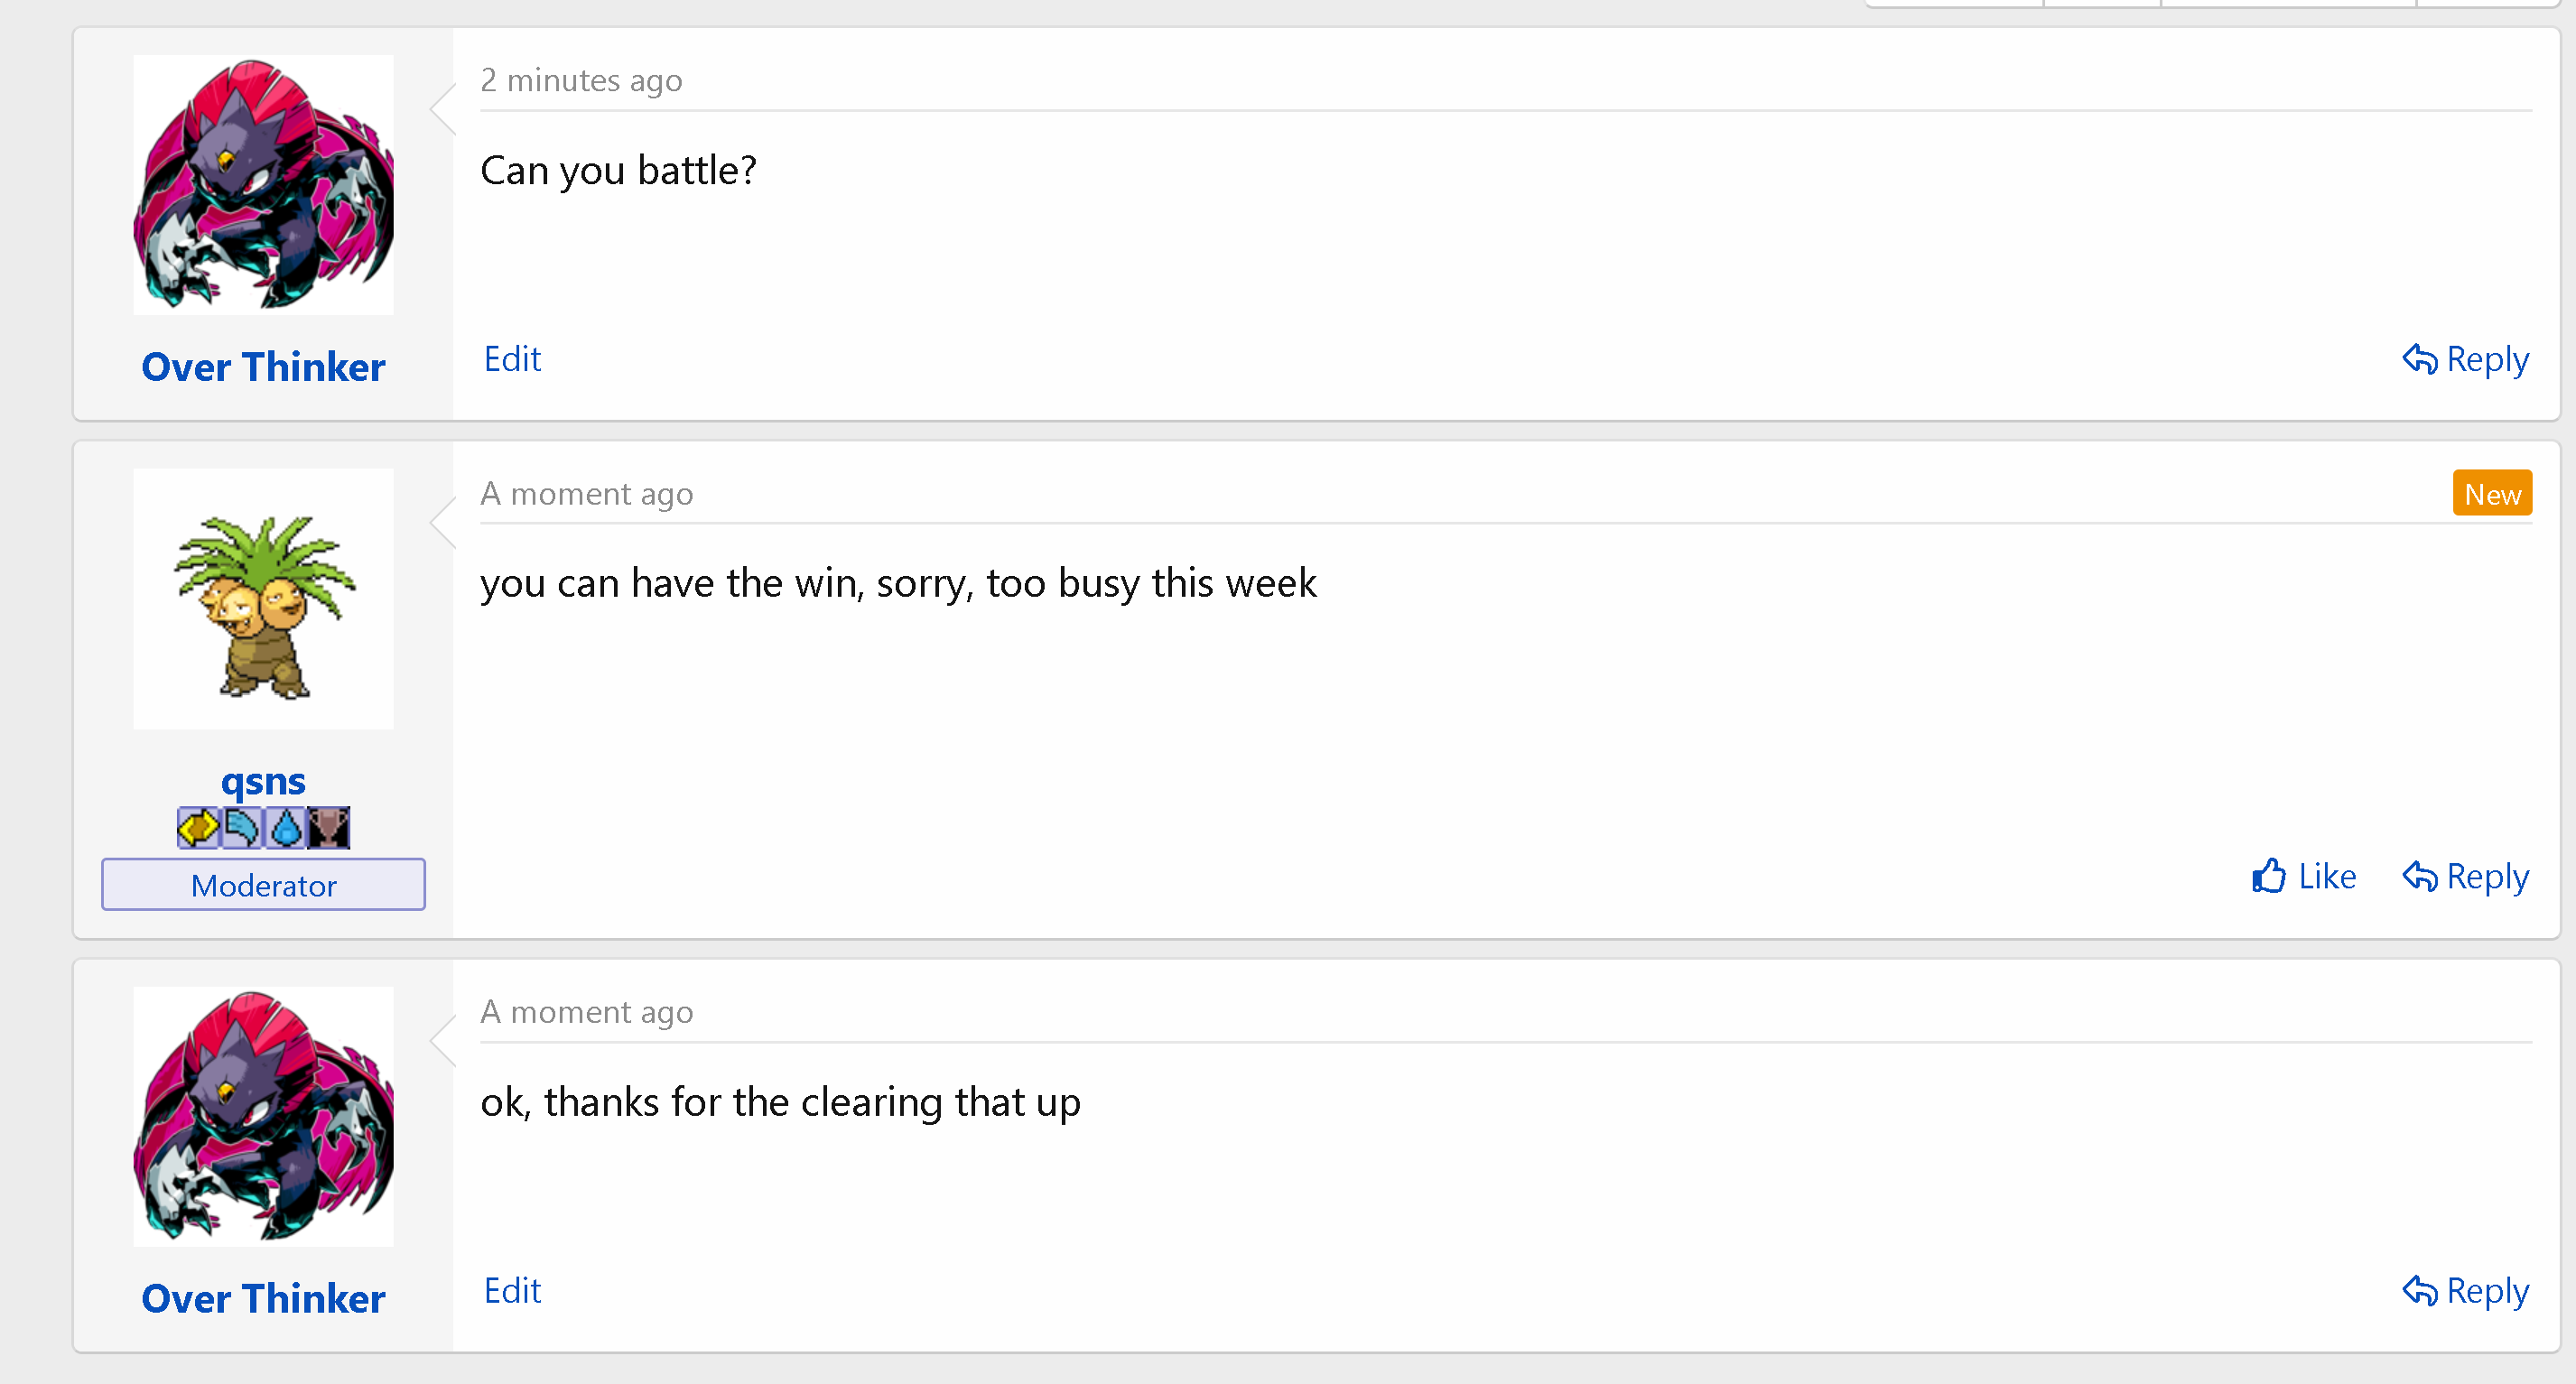Screen dimensions: 2576x1384
Task: Click the water drop badge under qsns
Action: click(285, 828)
